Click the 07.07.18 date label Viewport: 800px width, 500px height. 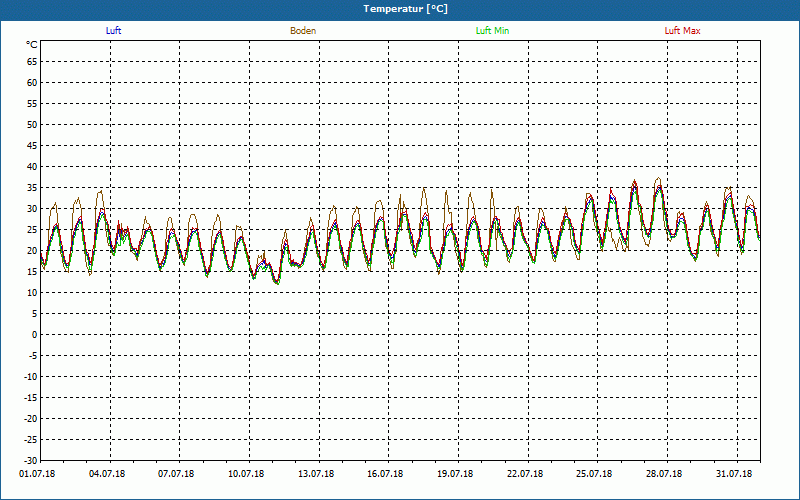click(176, 474)
